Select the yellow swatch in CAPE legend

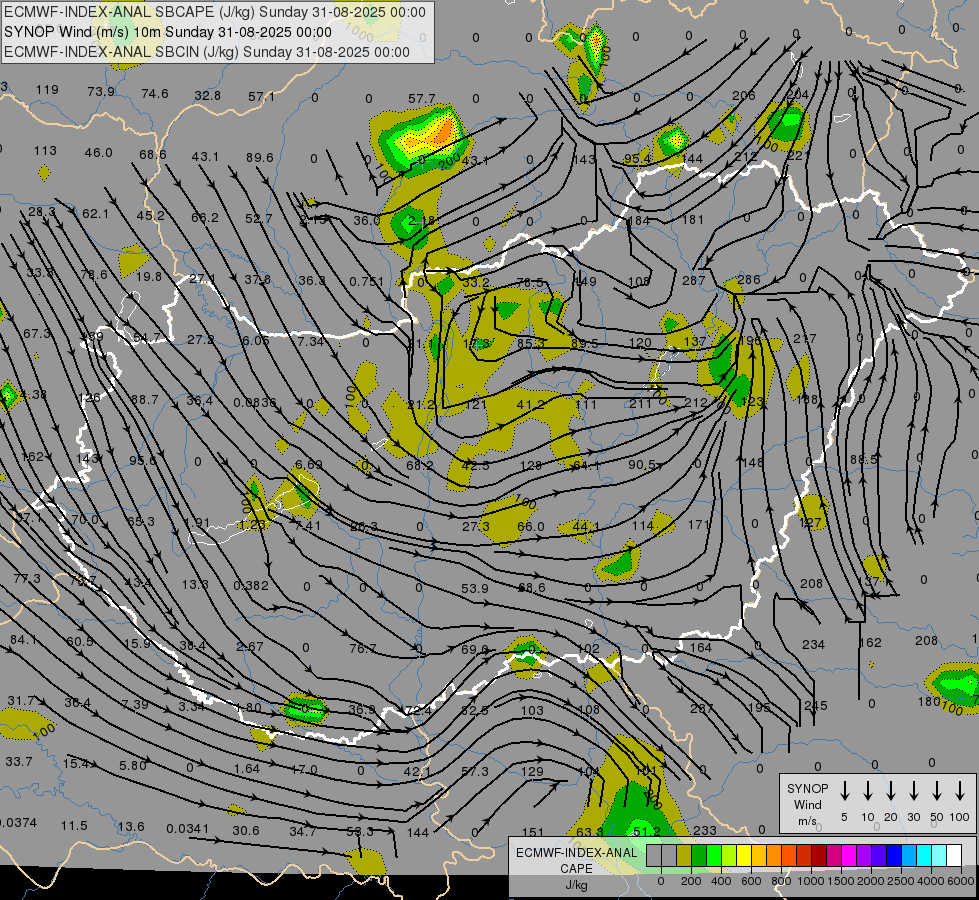click(x=744, y=856)
